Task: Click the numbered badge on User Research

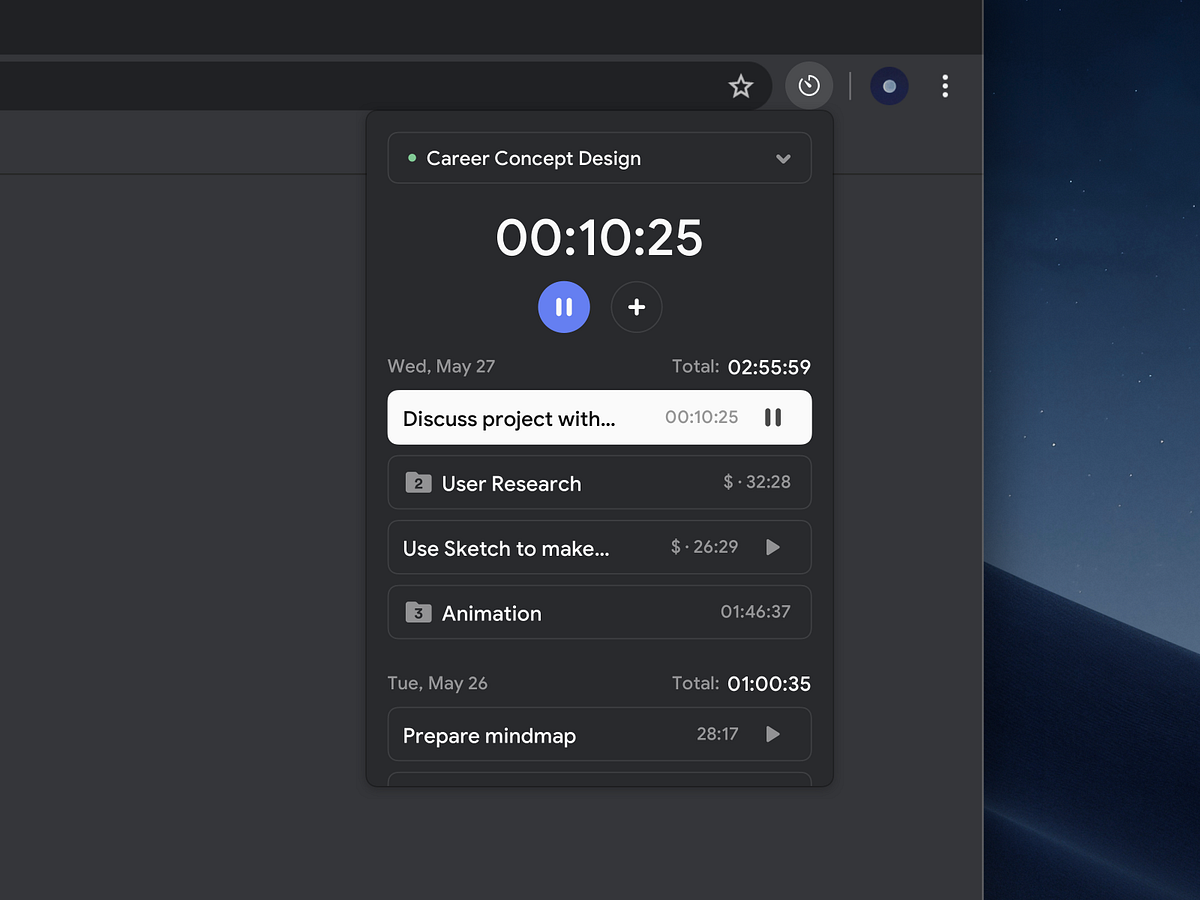Action: pyautogui.click(x=419, y=483)
